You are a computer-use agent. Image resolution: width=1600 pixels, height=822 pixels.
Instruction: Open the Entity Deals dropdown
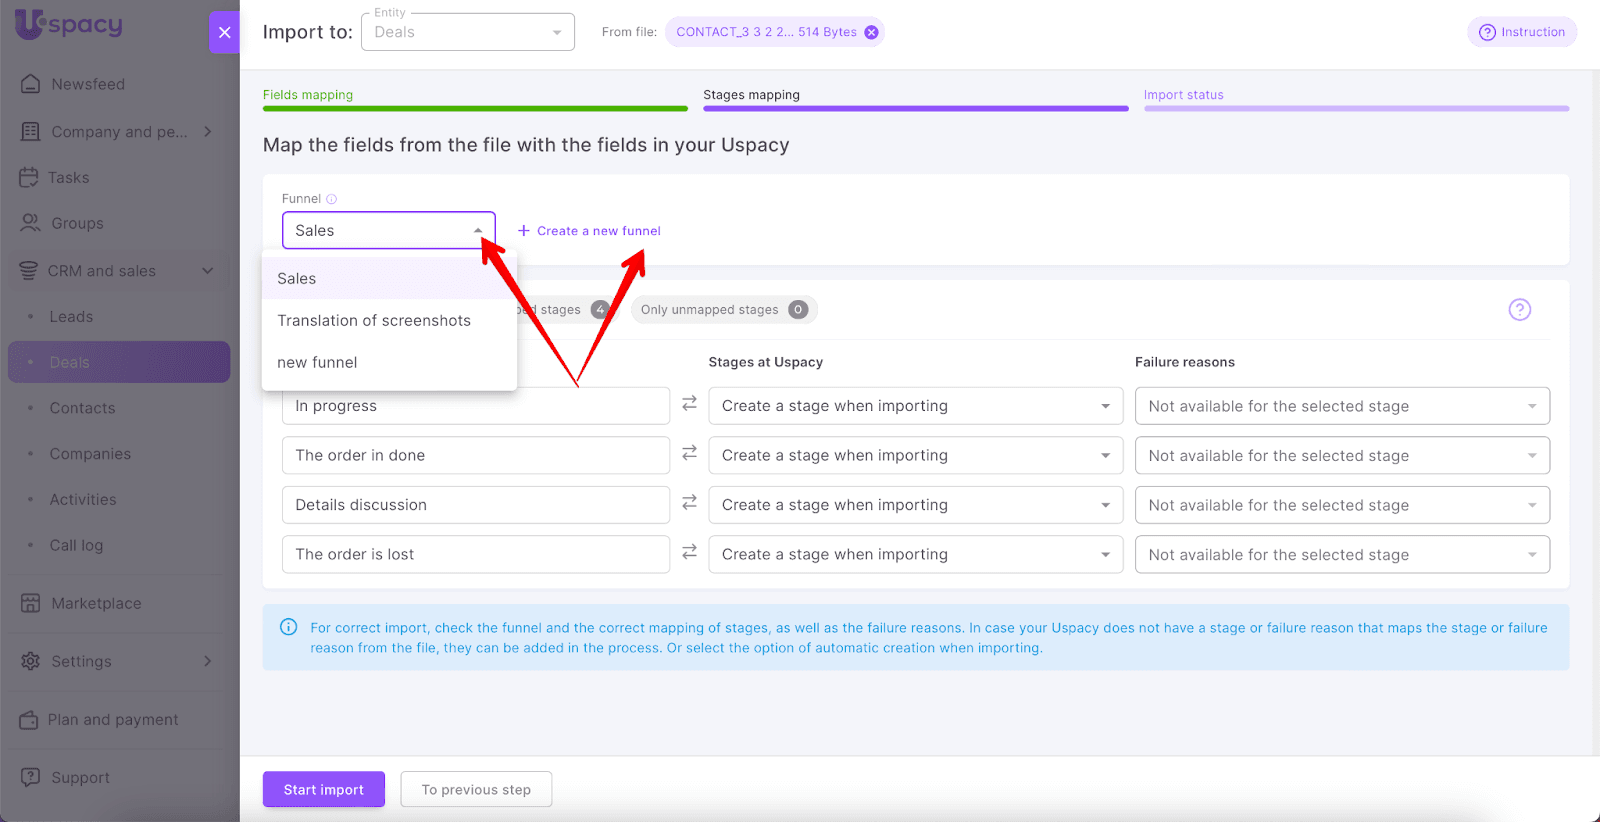pos(467,32)
